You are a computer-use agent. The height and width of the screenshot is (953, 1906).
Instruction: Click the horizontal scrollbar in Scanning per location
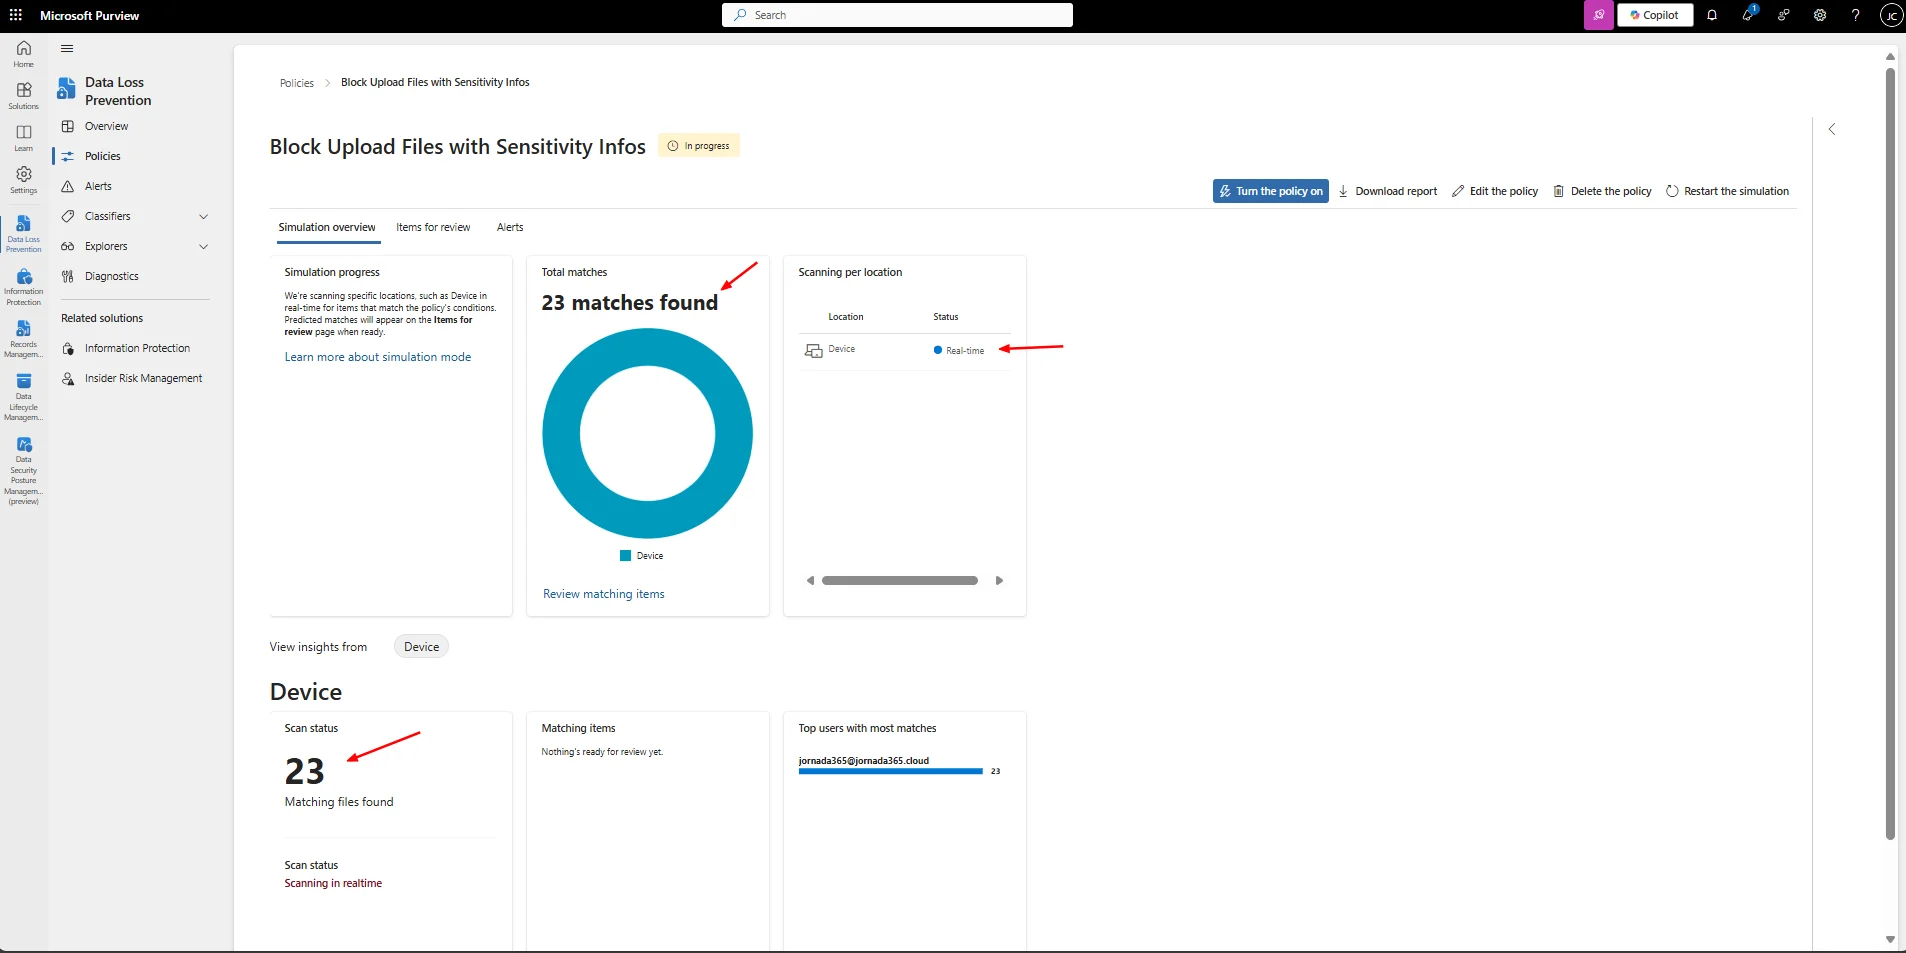(x=900, y=580)
